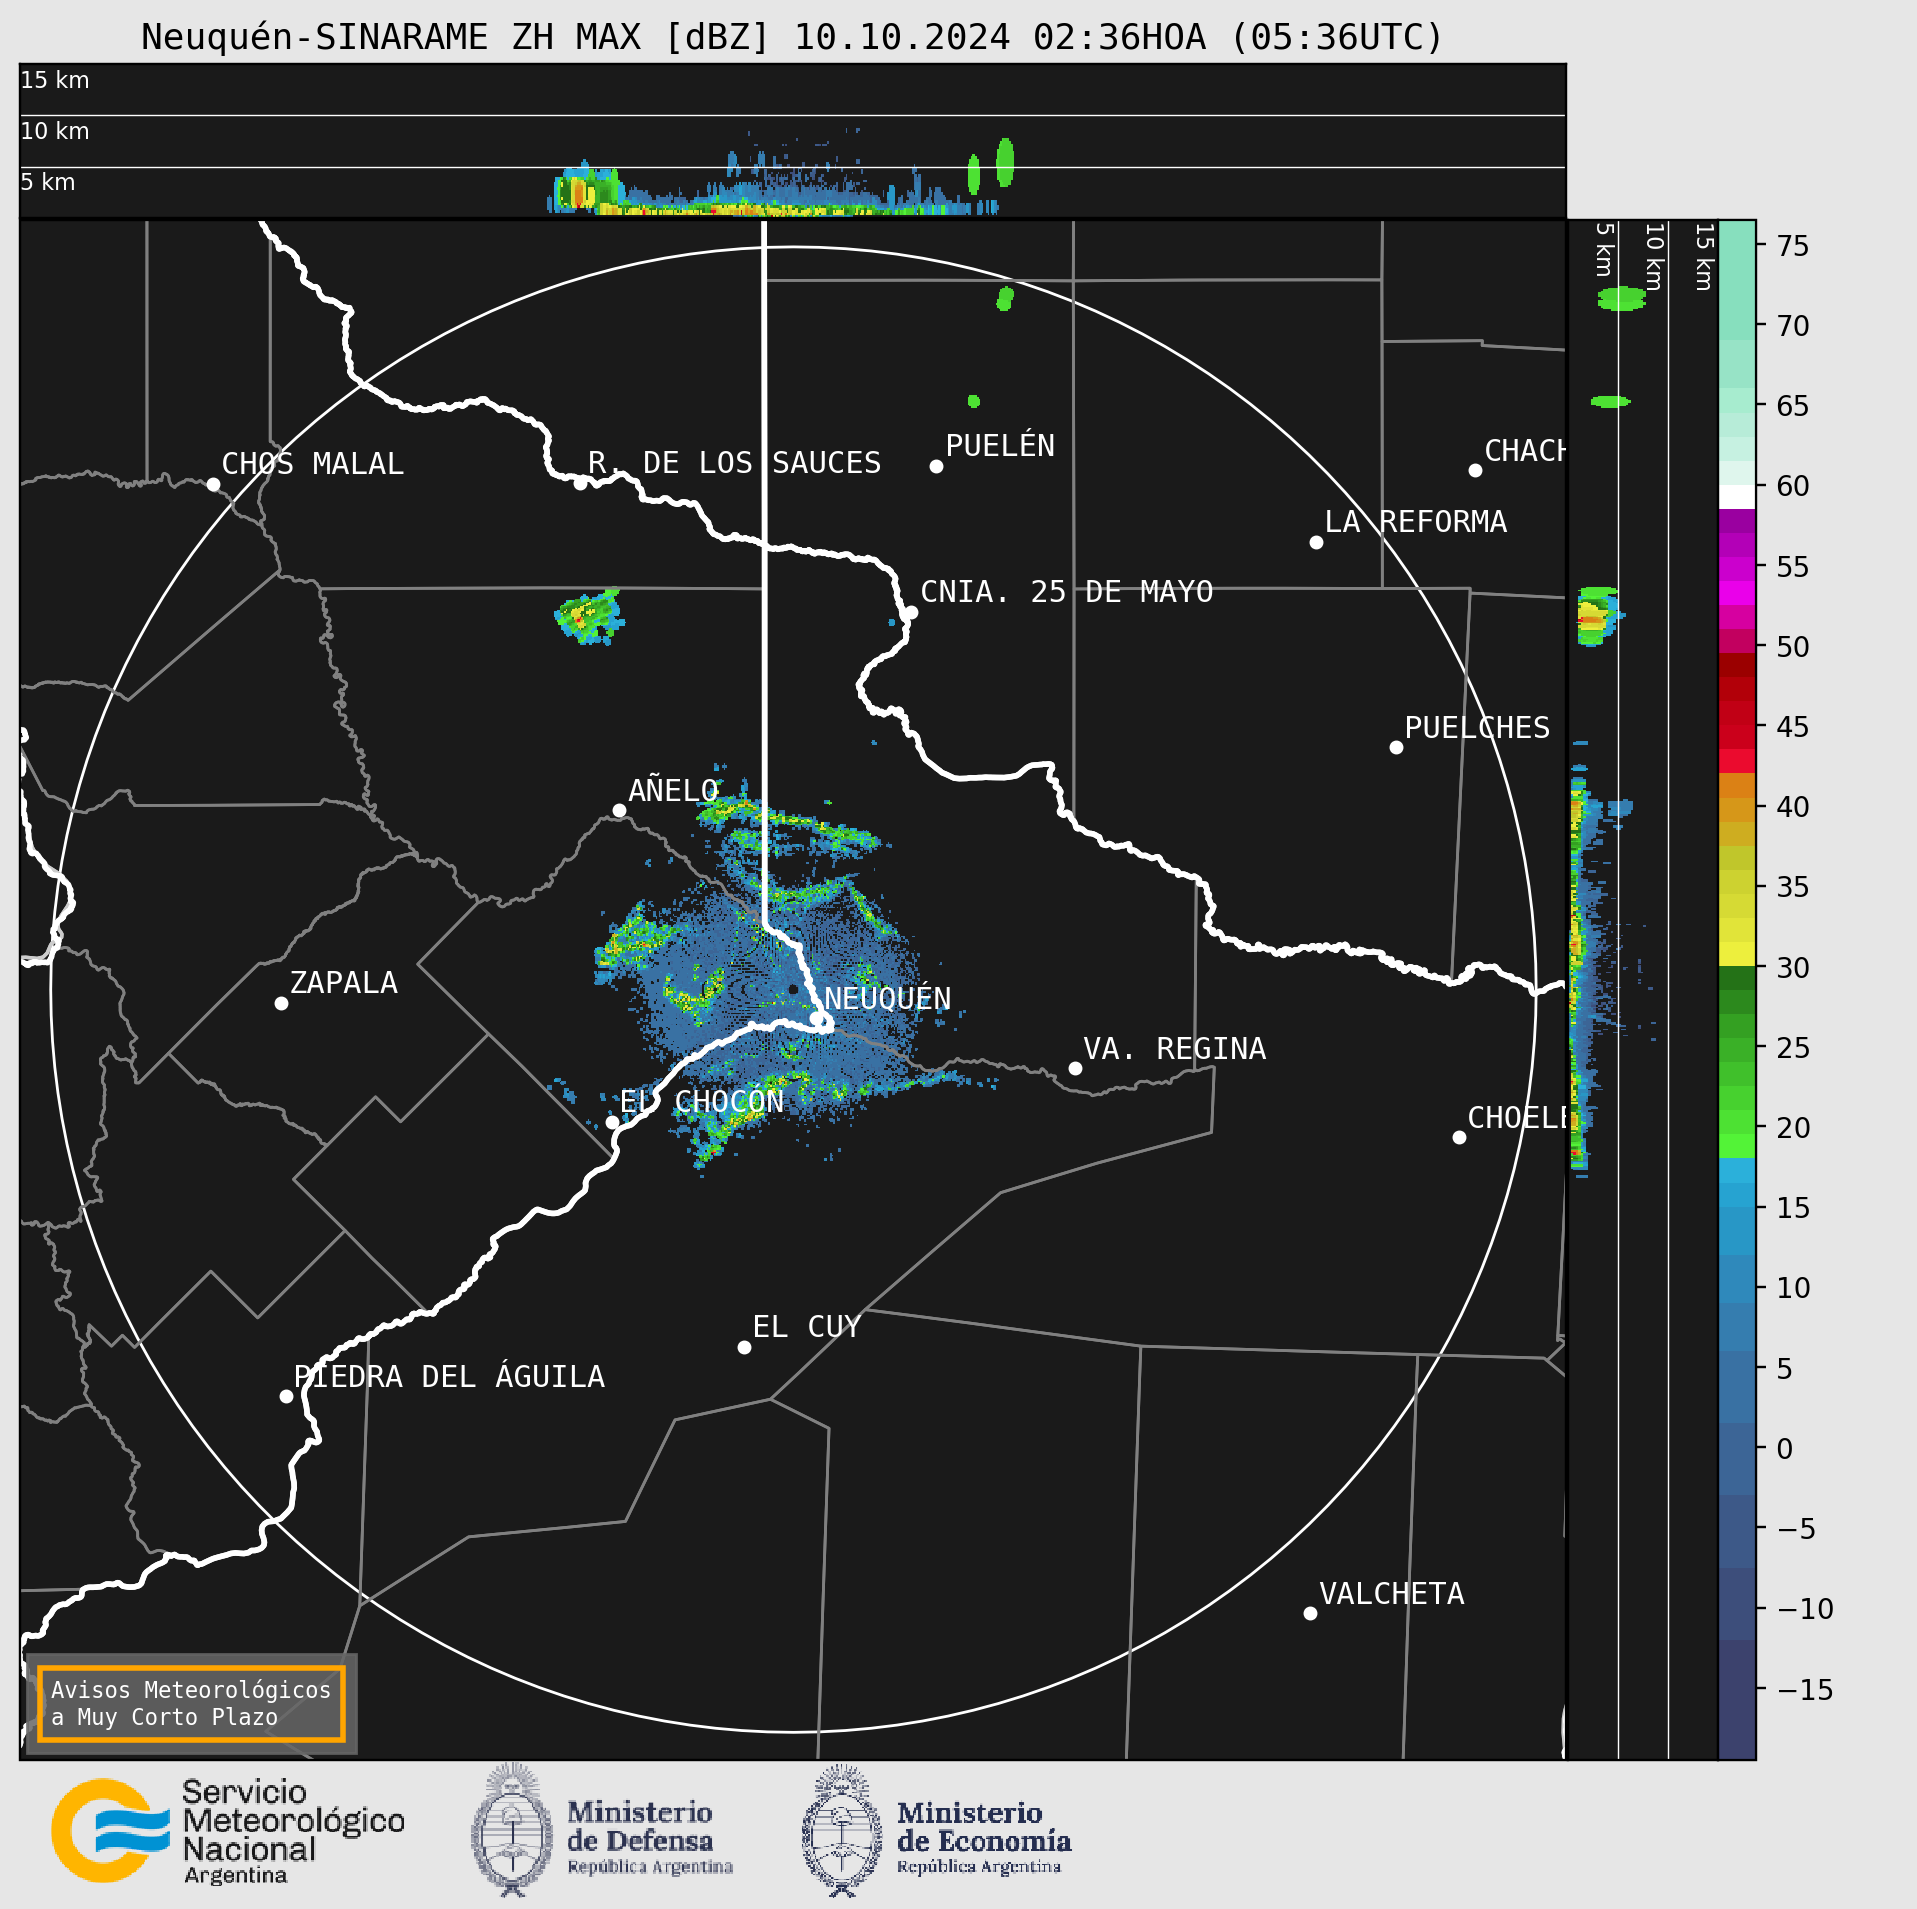This screenshot has width=1917, height=1909.
Task: Click the storm cell echo south of R. de los Sauces
Action: tap(590, 615)
